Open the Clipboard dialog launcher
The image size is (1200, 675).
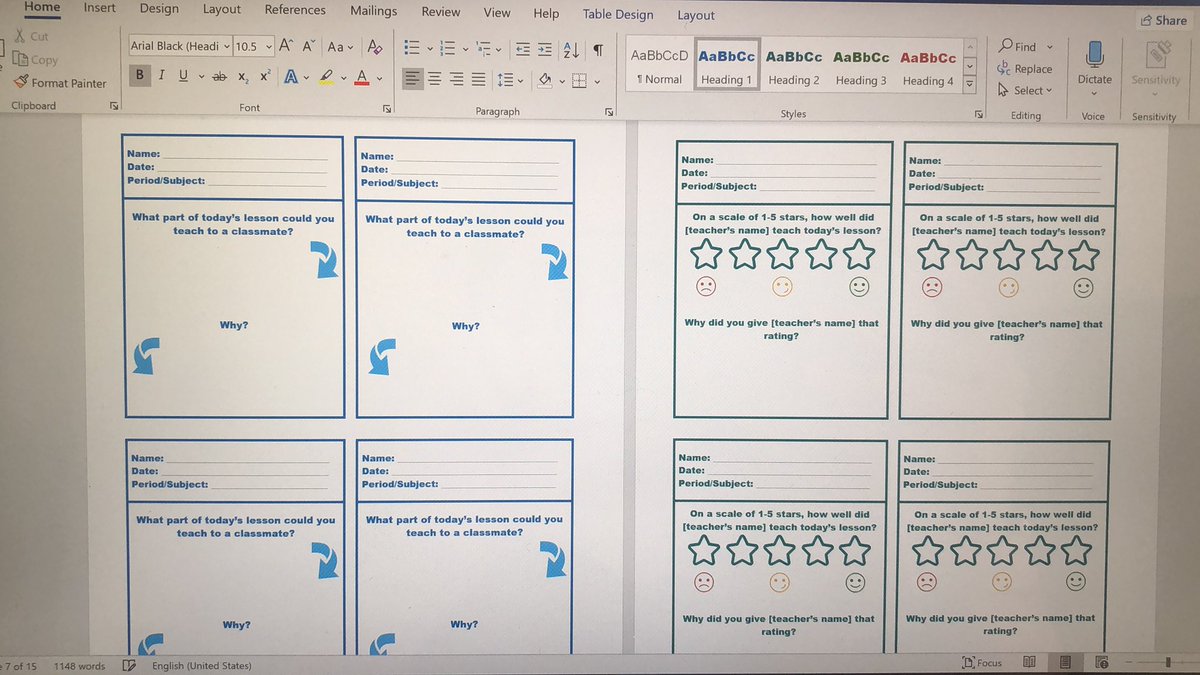coord(114,106)
